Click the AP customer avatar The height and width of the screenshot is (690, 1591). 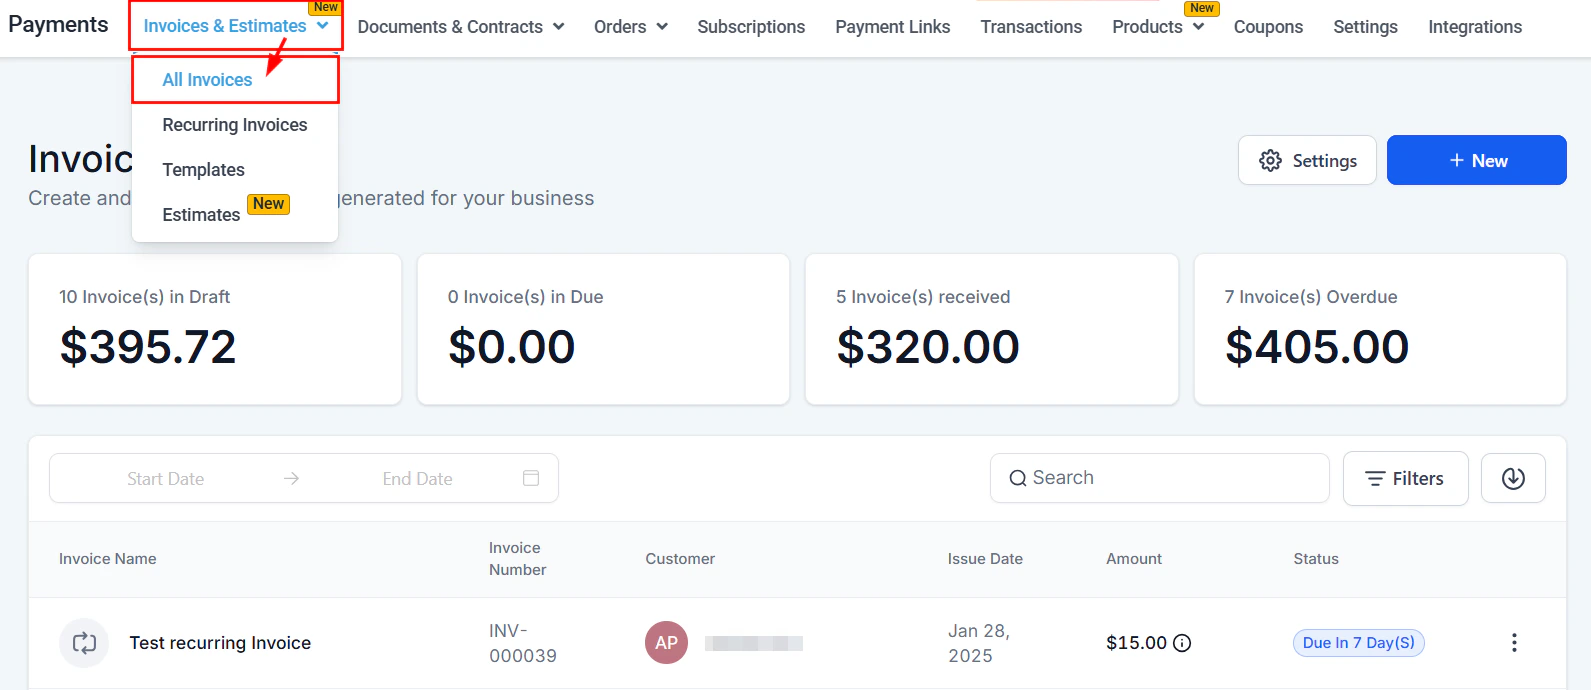pos(666,643)
